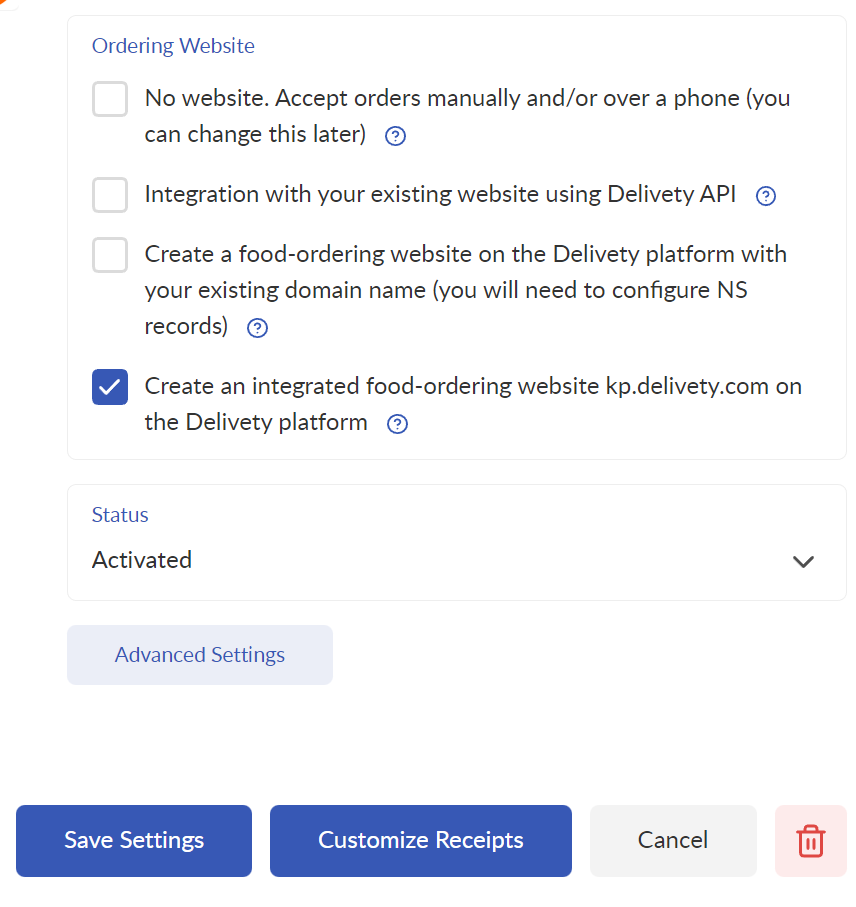The height and width of the screenshot is (907, 856).
Task: Click the 'Ordering Website' section heading
Action: pos(173,46)
